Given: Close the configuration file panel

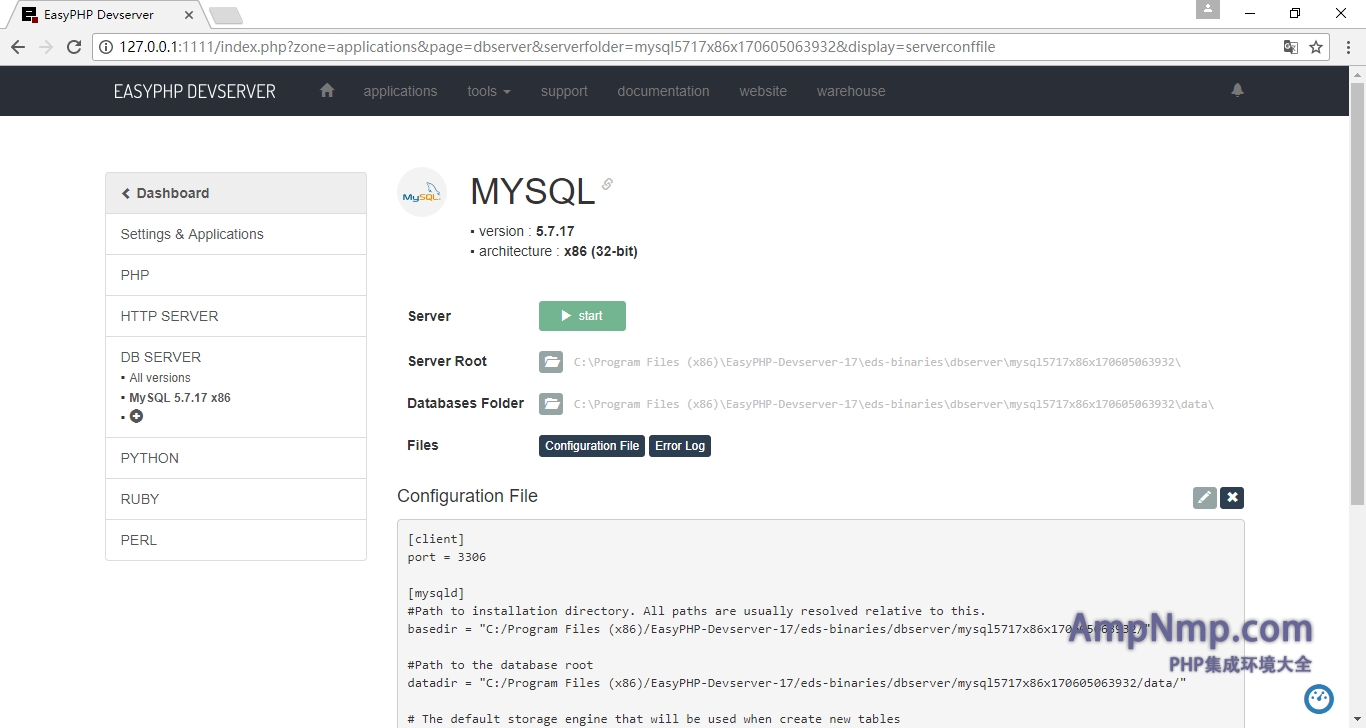Looking at the screenshot, I should (x=1232, y=497).
